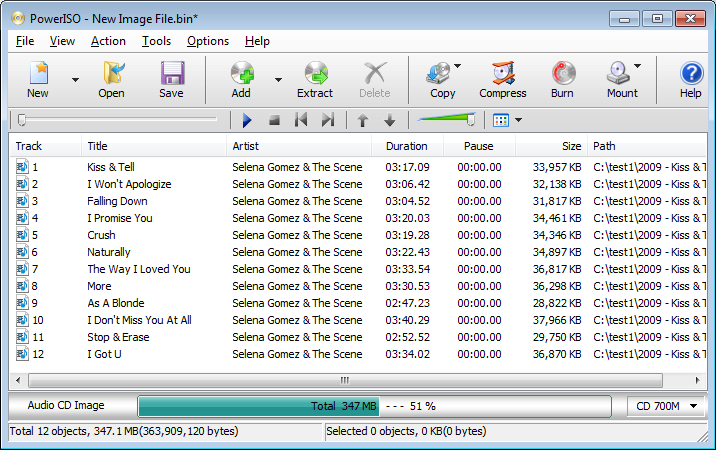Skip to the next track
This screenshot has width=716, height=450.
(x=328, y=121)
